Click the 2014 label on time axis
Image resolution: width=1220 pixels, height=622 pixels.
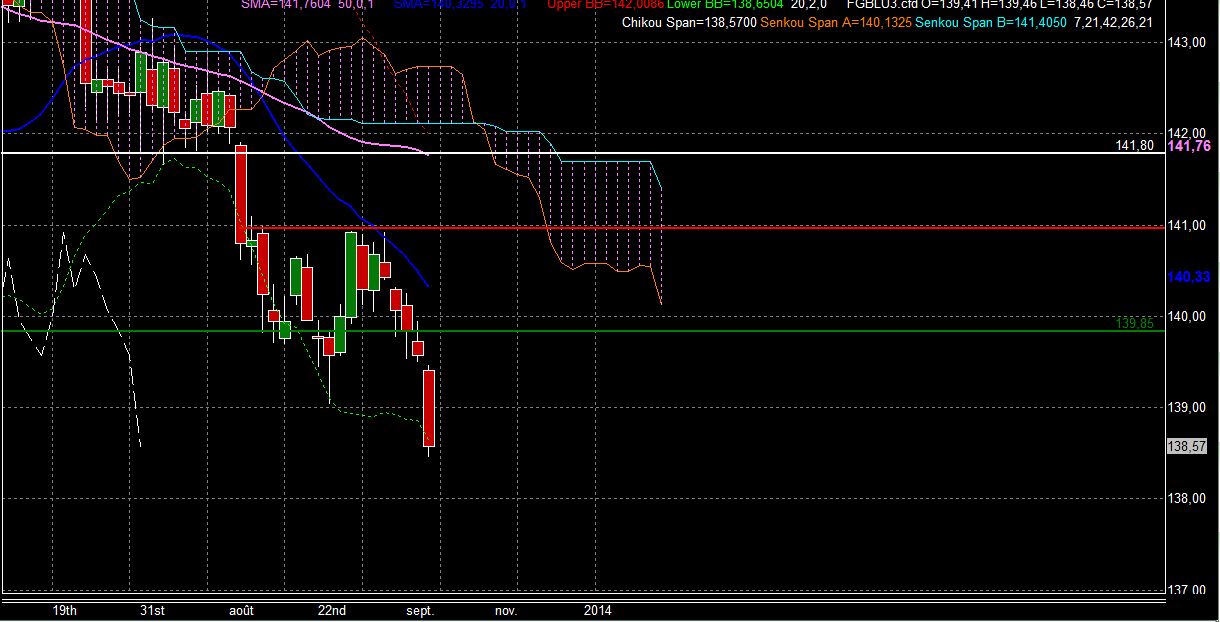598,609
